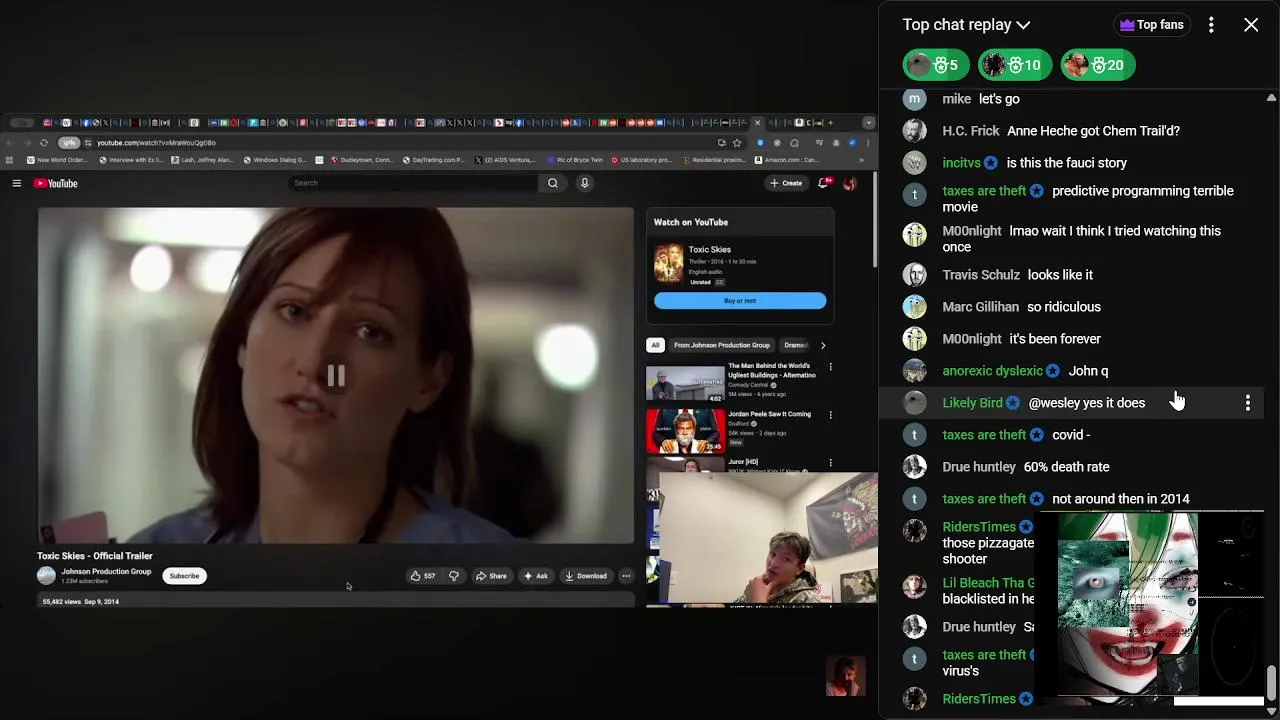This screenshot has height=720, width=1280.
Task: Close the active browser tab
Action: tap(757, 123)
